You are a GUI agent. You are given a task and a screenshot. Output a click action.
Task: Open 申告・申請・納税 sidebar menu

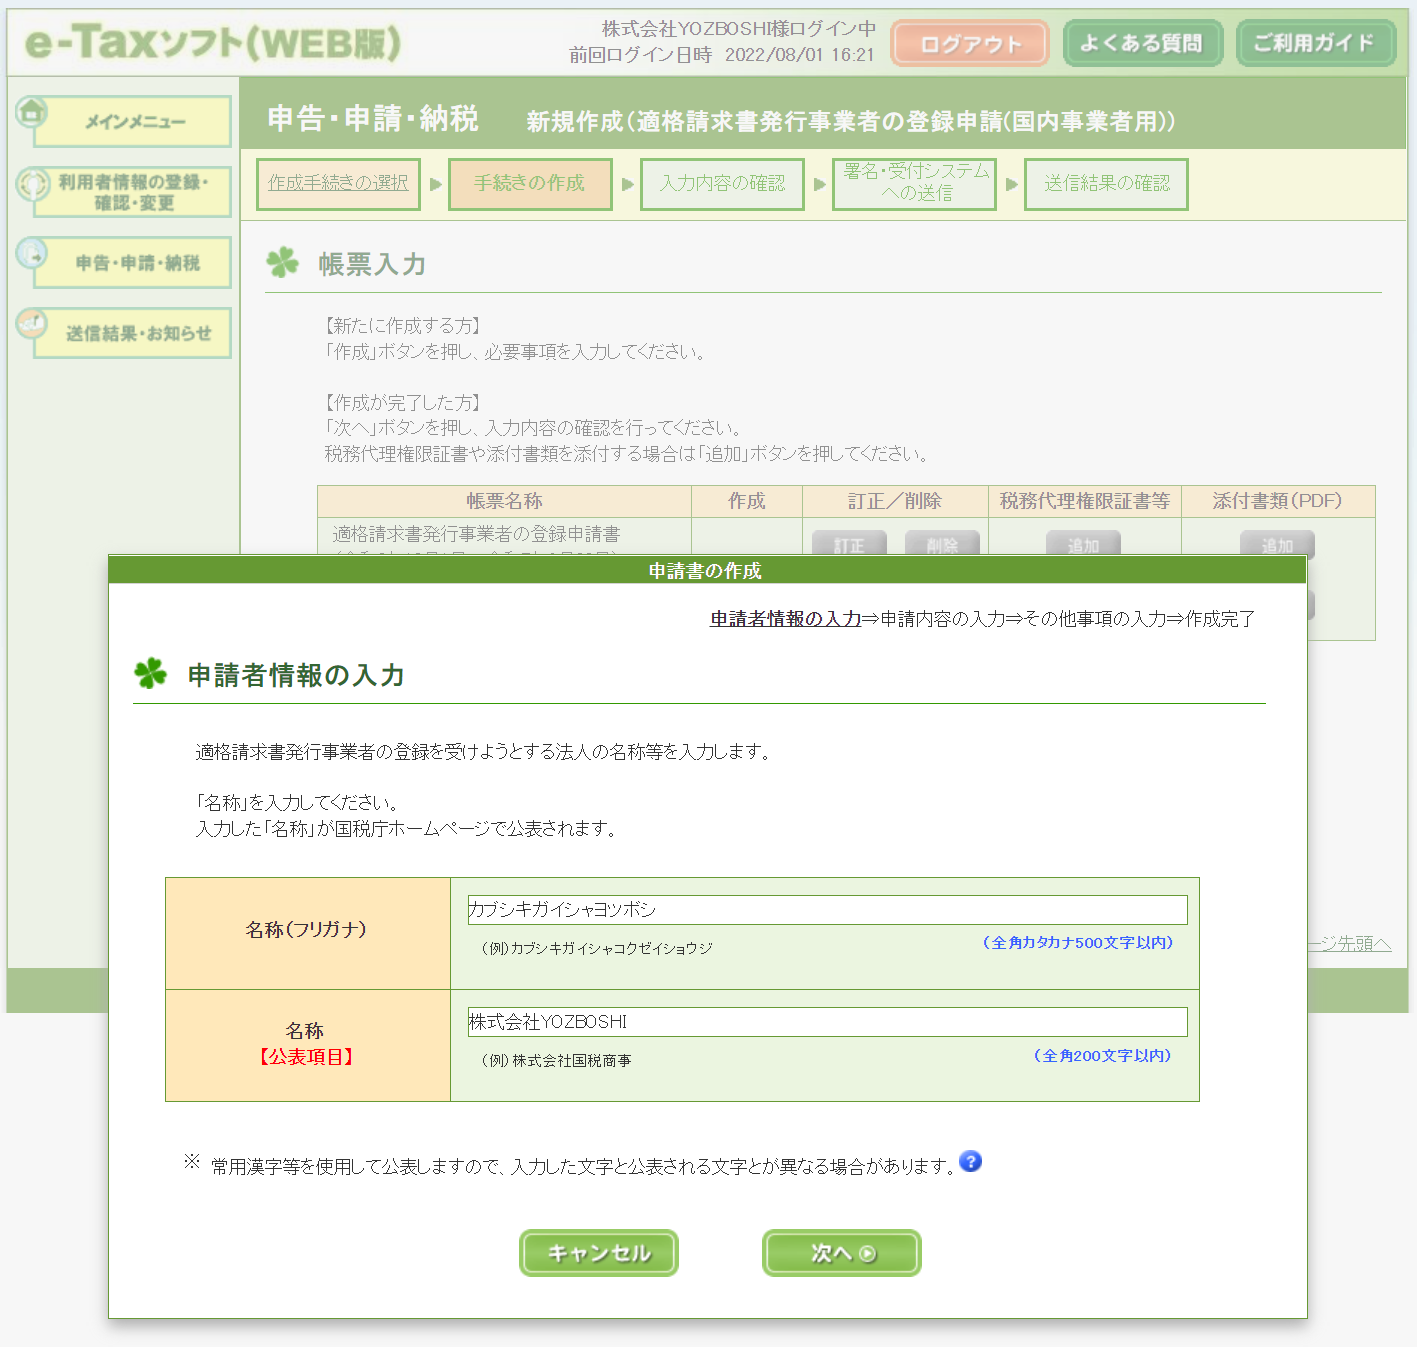point(133,262)
